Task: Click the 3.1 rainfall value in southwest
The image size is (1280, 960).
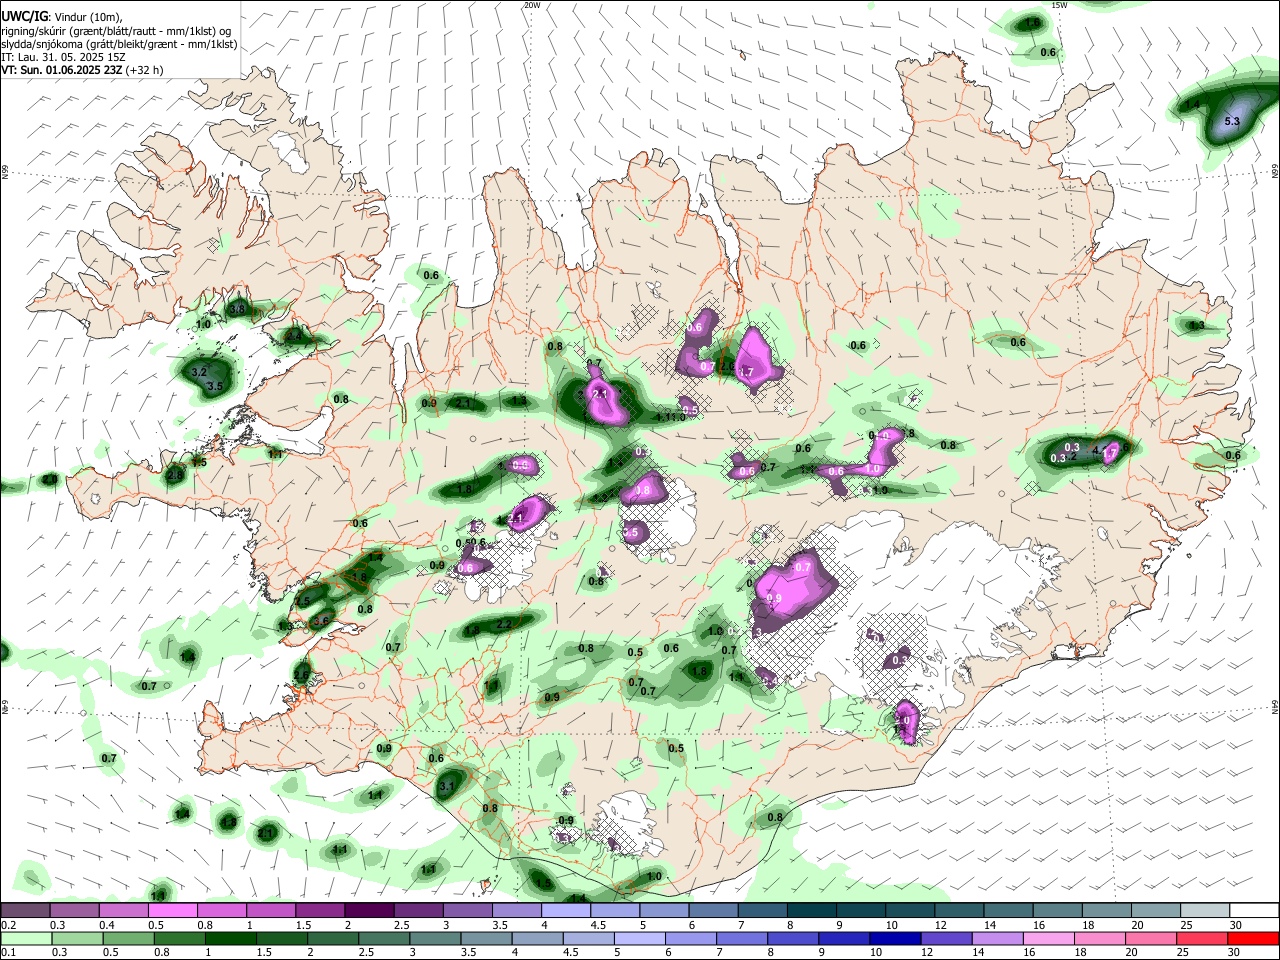Action: click(447, 787)
